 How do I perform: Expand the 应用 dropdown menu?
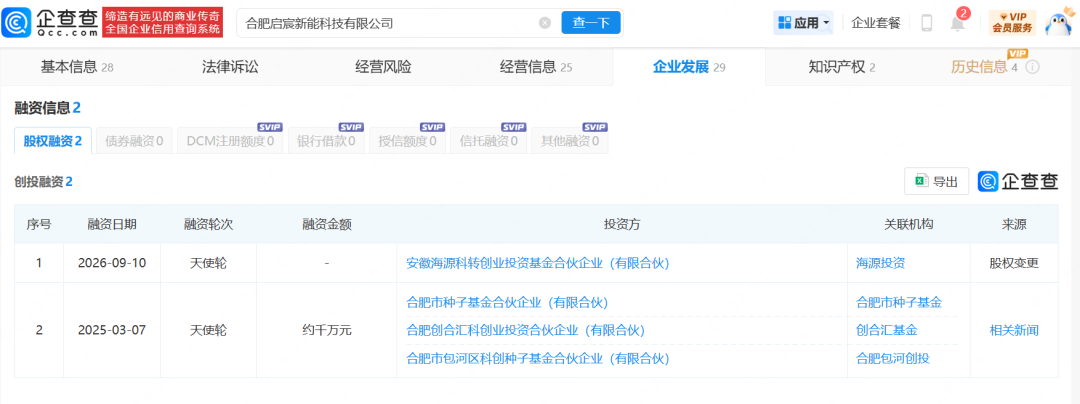click(x=803, y=23)
